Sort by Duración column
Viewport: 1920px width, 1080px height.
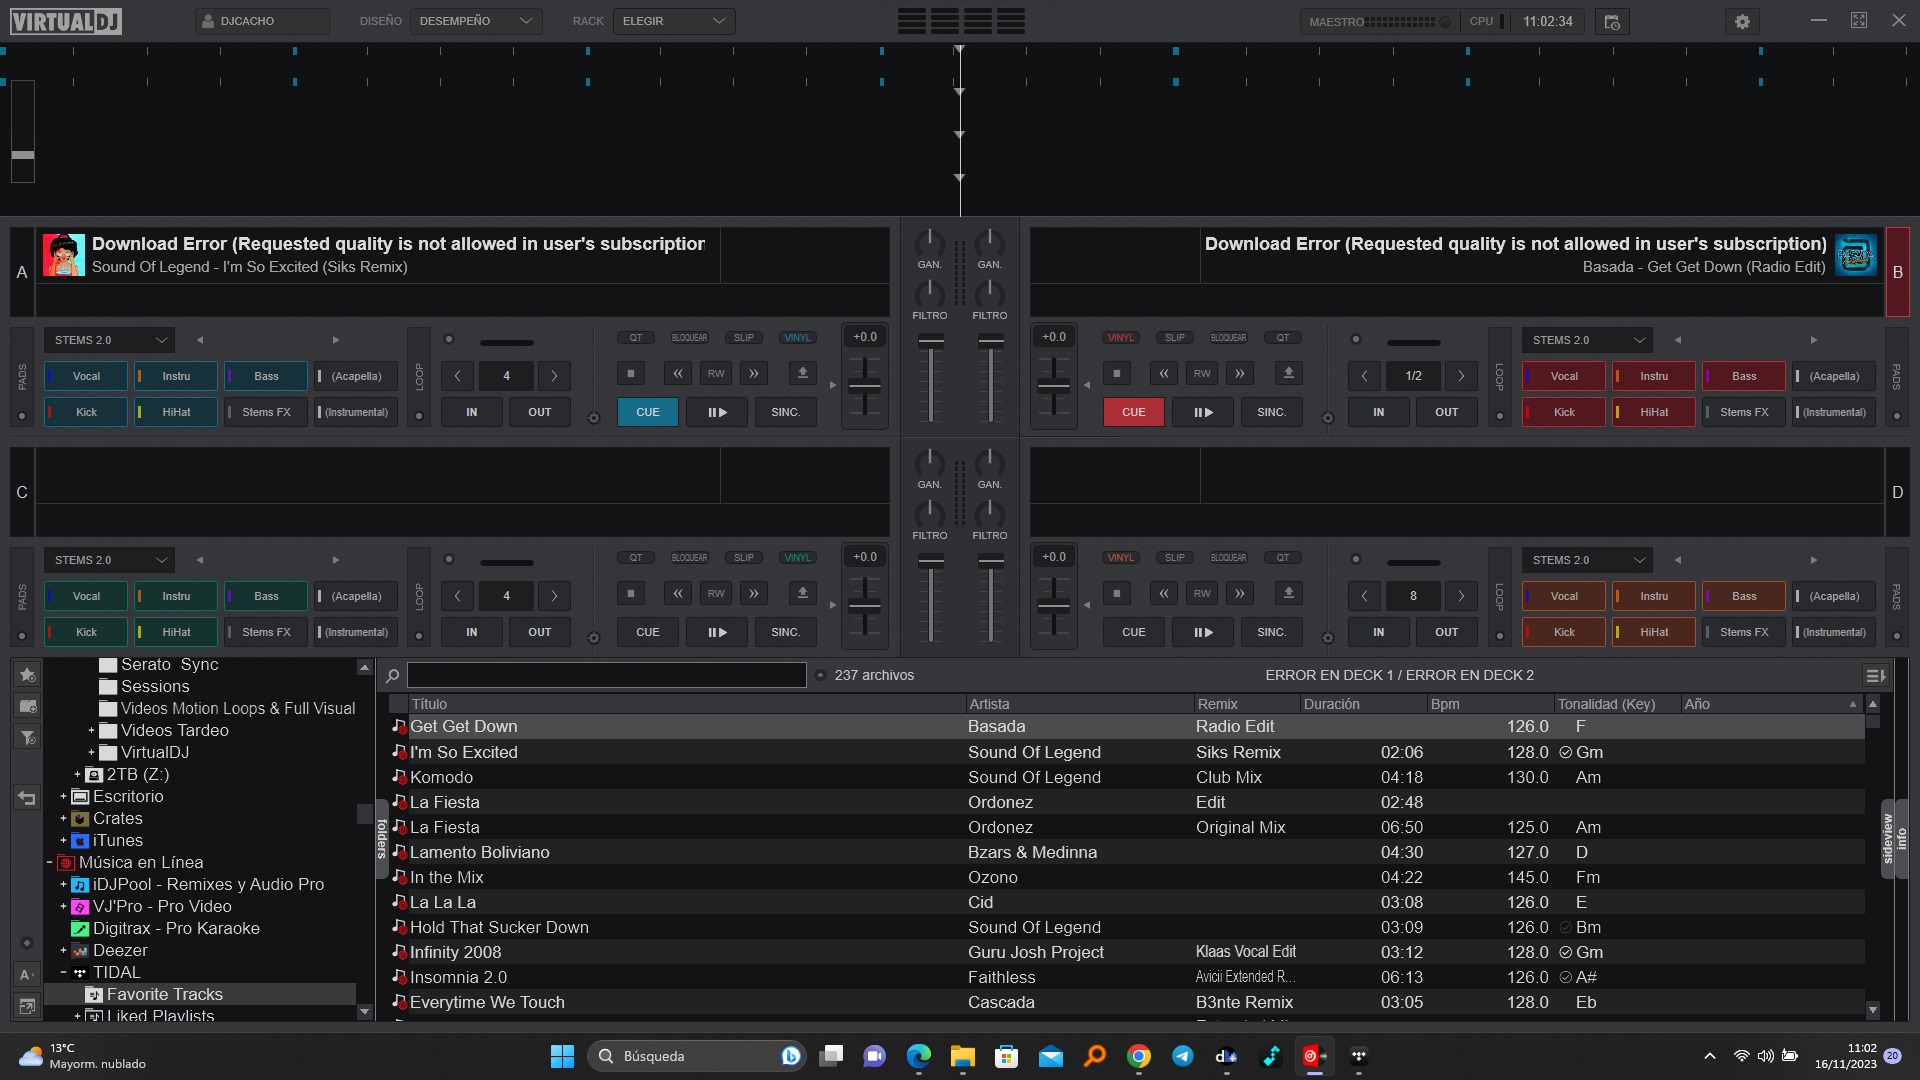tap(1363, 704)
